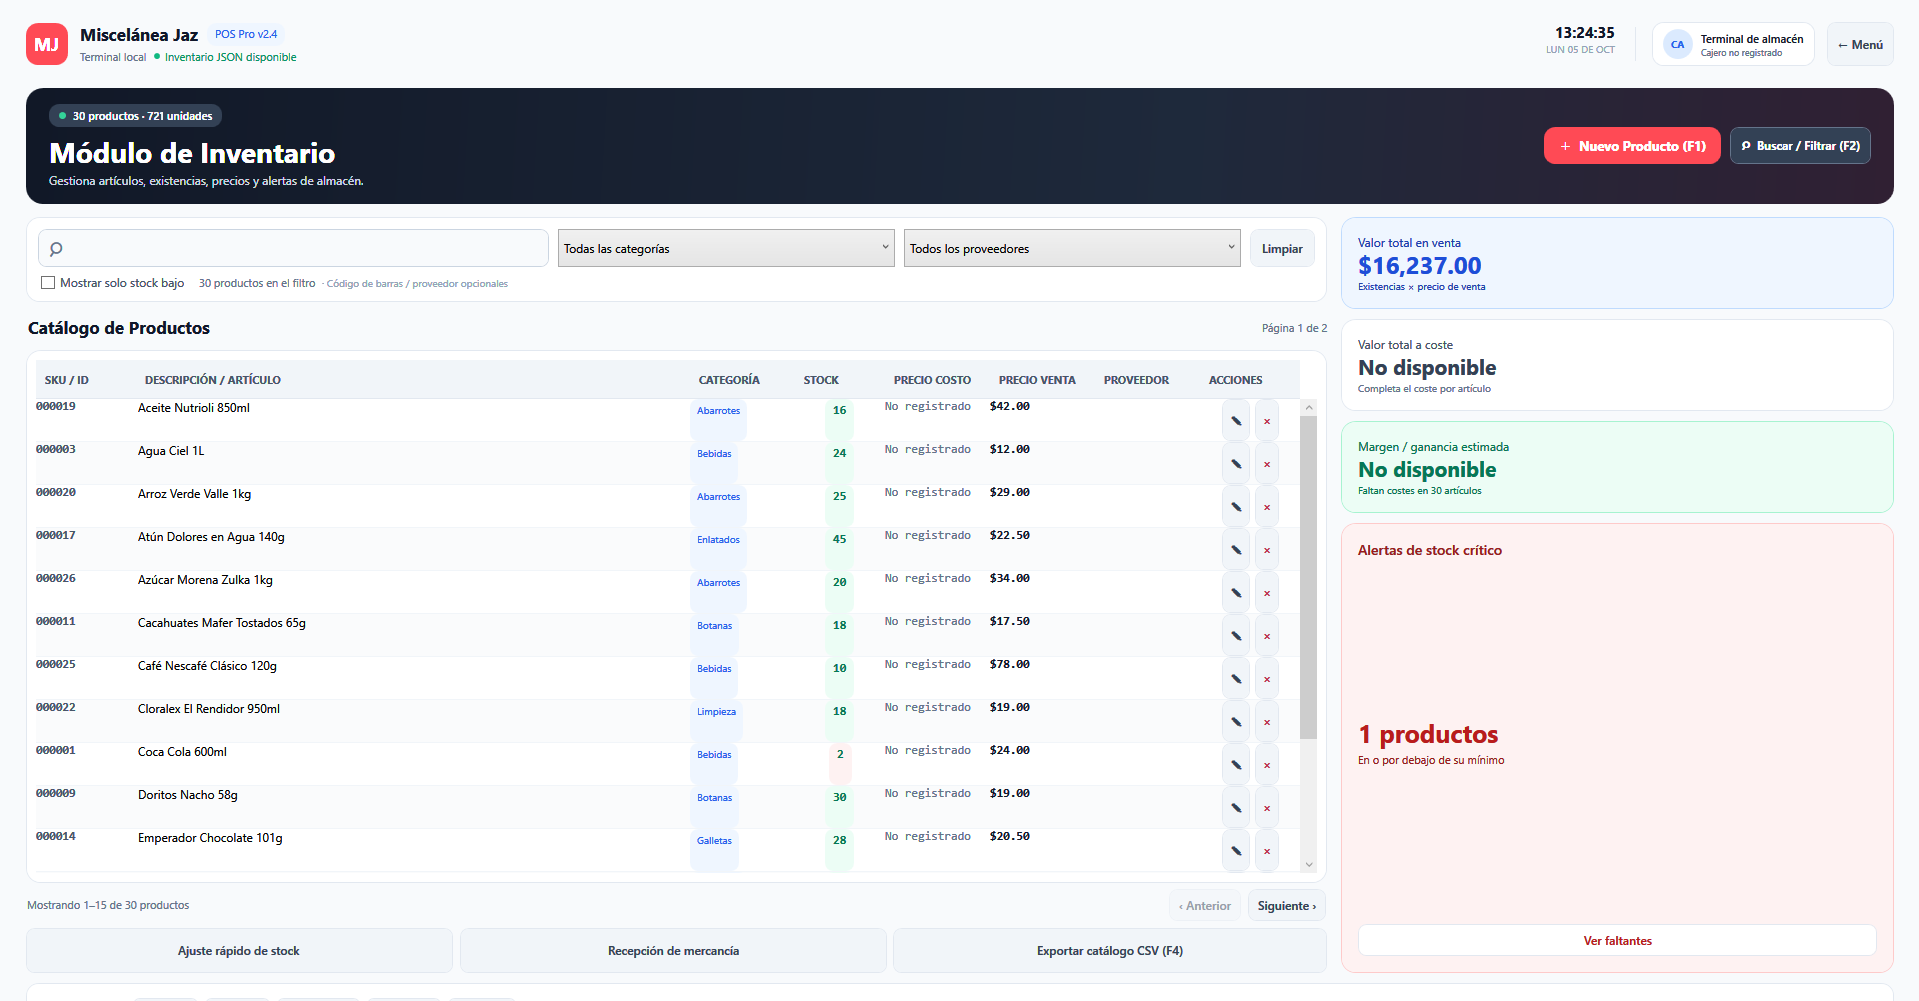1919x1001 pixels.
Task: Click Anterior pagination button
Action: pyautogui.click(x=1205, y=905)
